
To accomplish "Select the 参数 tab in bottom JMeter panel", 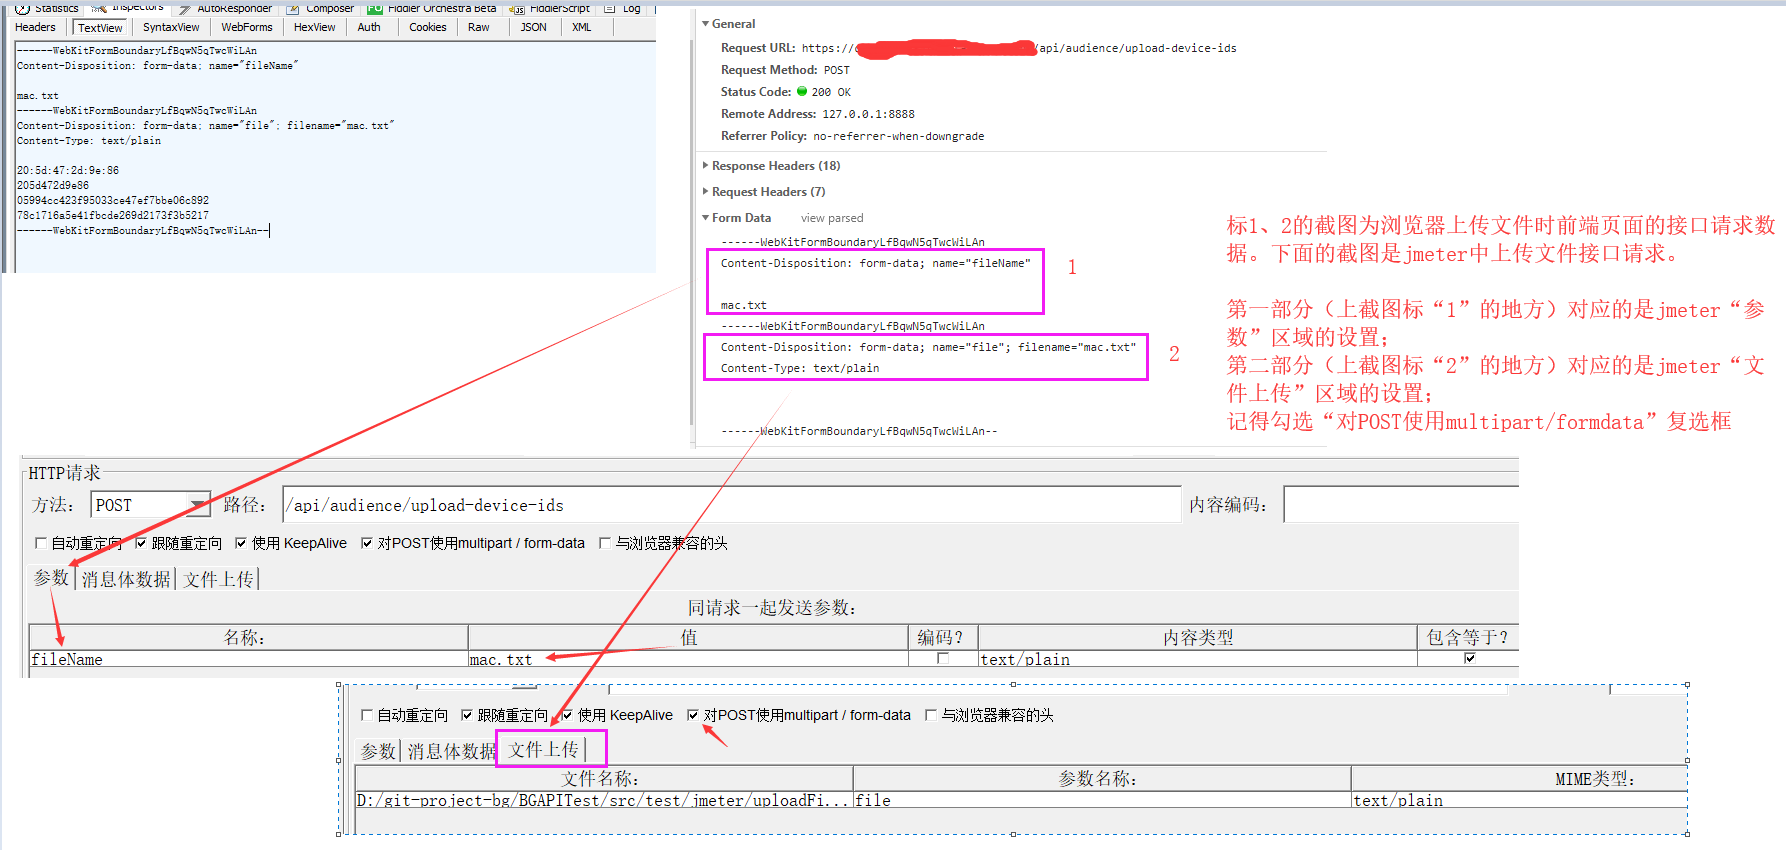I will tap(378, 751).
